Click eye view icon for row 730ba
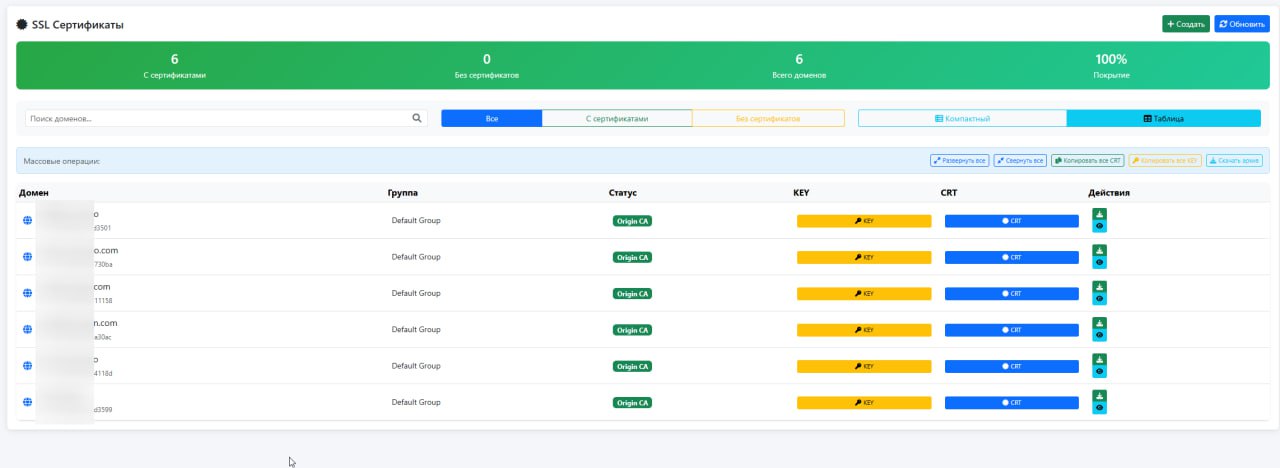The height and width of the screenshot is (468, 1280). (x=1099, y=262)
